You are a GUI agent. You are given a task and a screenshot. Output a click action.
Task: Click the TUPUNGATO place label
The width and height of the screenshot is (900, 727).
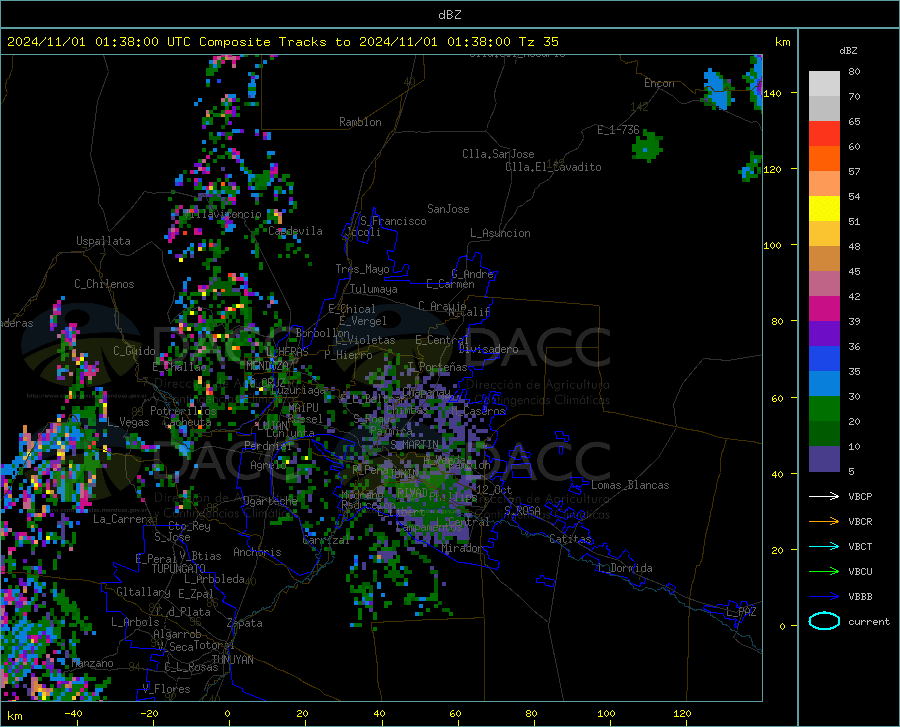(x=179, y=569)
